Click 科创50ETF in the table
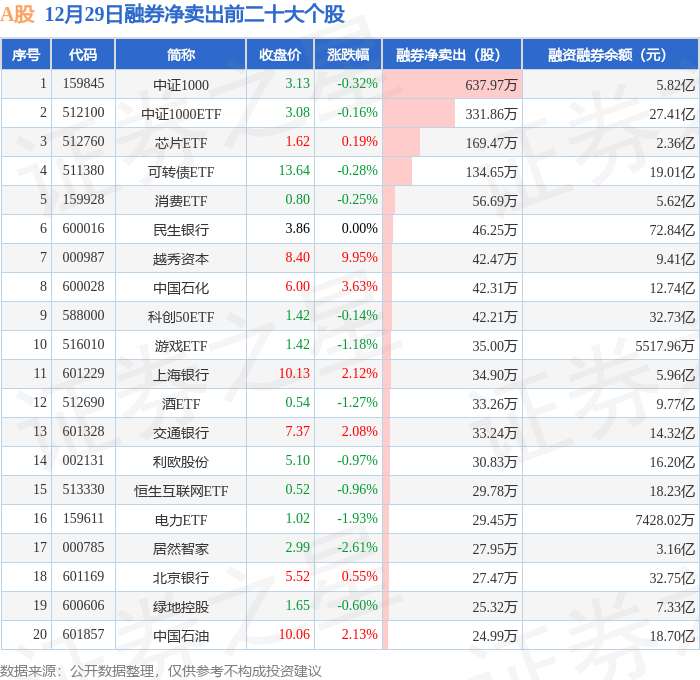The height and width of the screenshot is (680, 700). point(181,317)
